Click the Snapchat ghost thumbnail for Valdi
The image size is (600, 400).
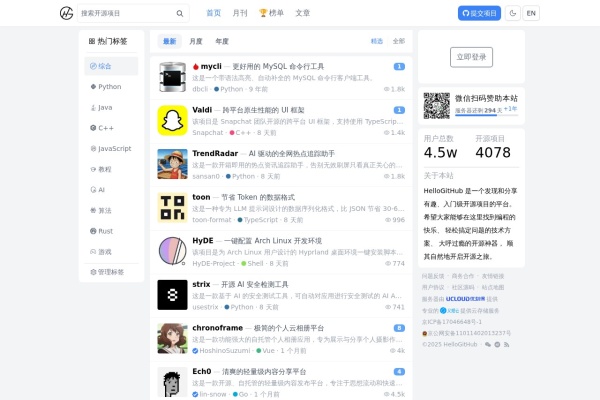(x=172, y=120)
